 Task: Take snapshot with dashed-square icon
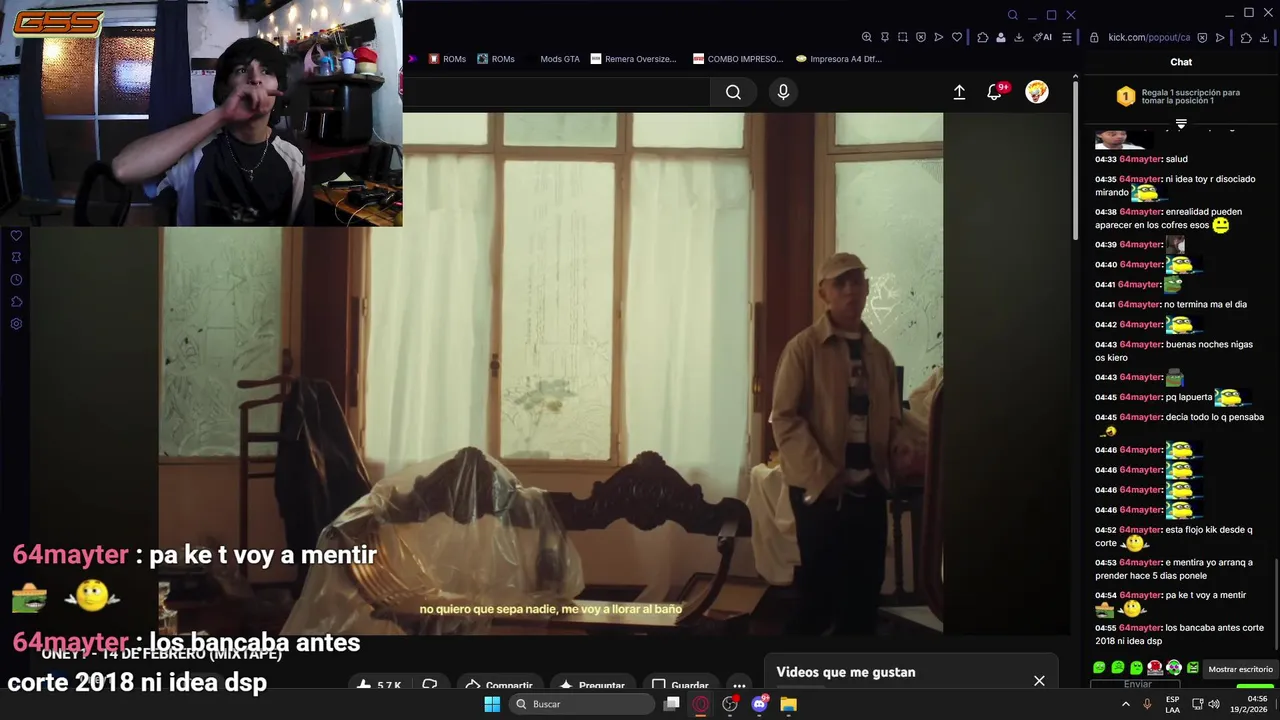[903, 37]
